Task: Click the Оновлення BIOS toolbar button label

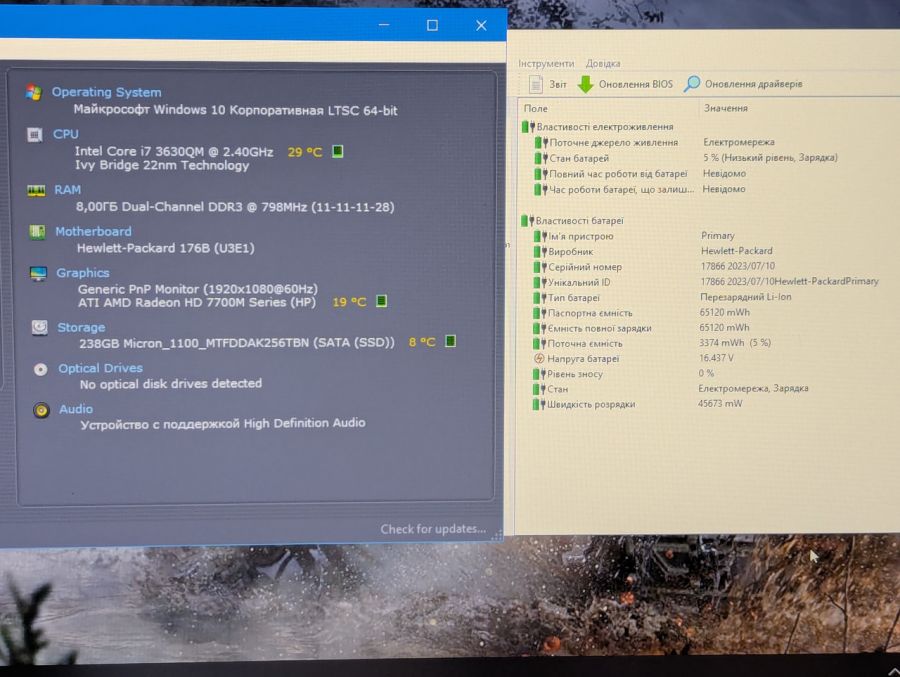Action: click(x=635, y=84)
